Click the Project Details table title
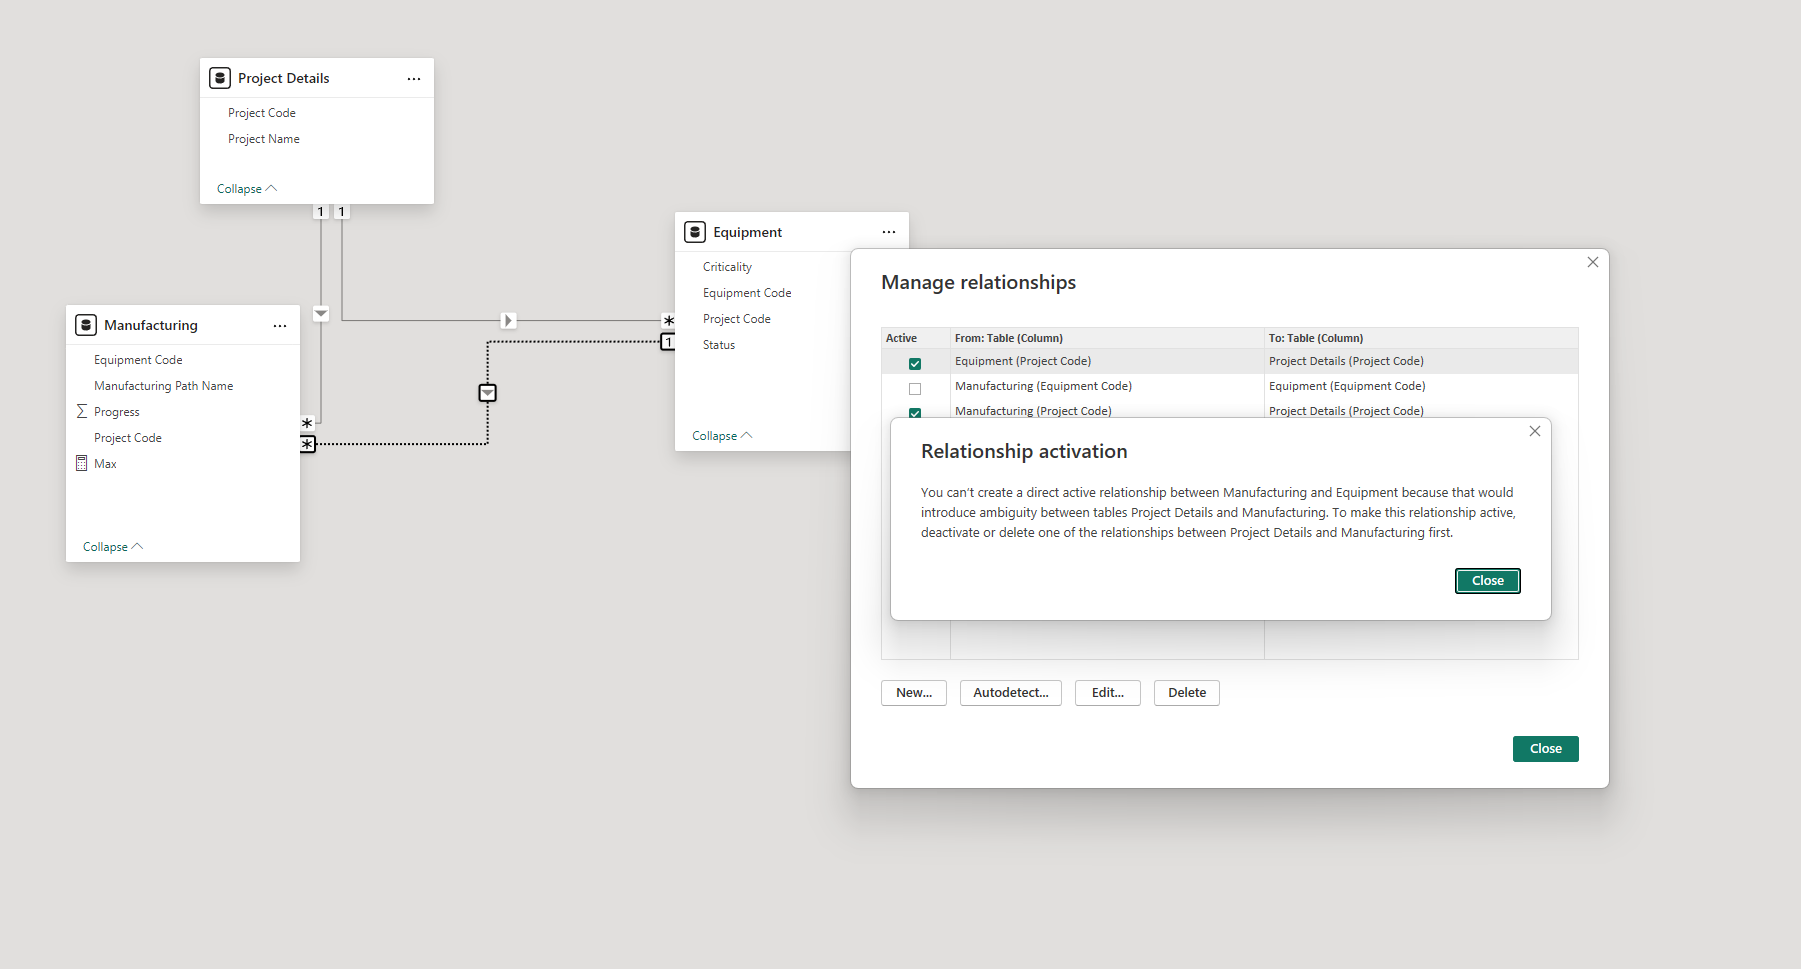 tap(283, 78)
